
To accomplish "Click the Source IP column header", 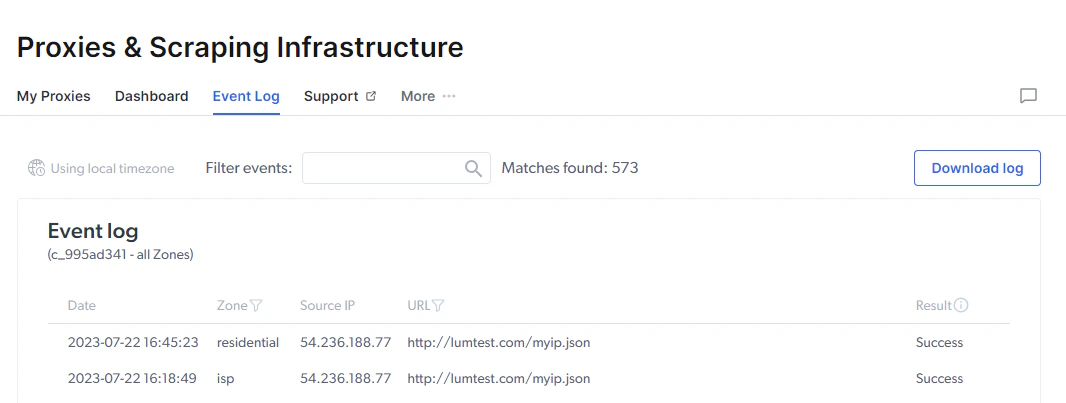I will point(327,306).
